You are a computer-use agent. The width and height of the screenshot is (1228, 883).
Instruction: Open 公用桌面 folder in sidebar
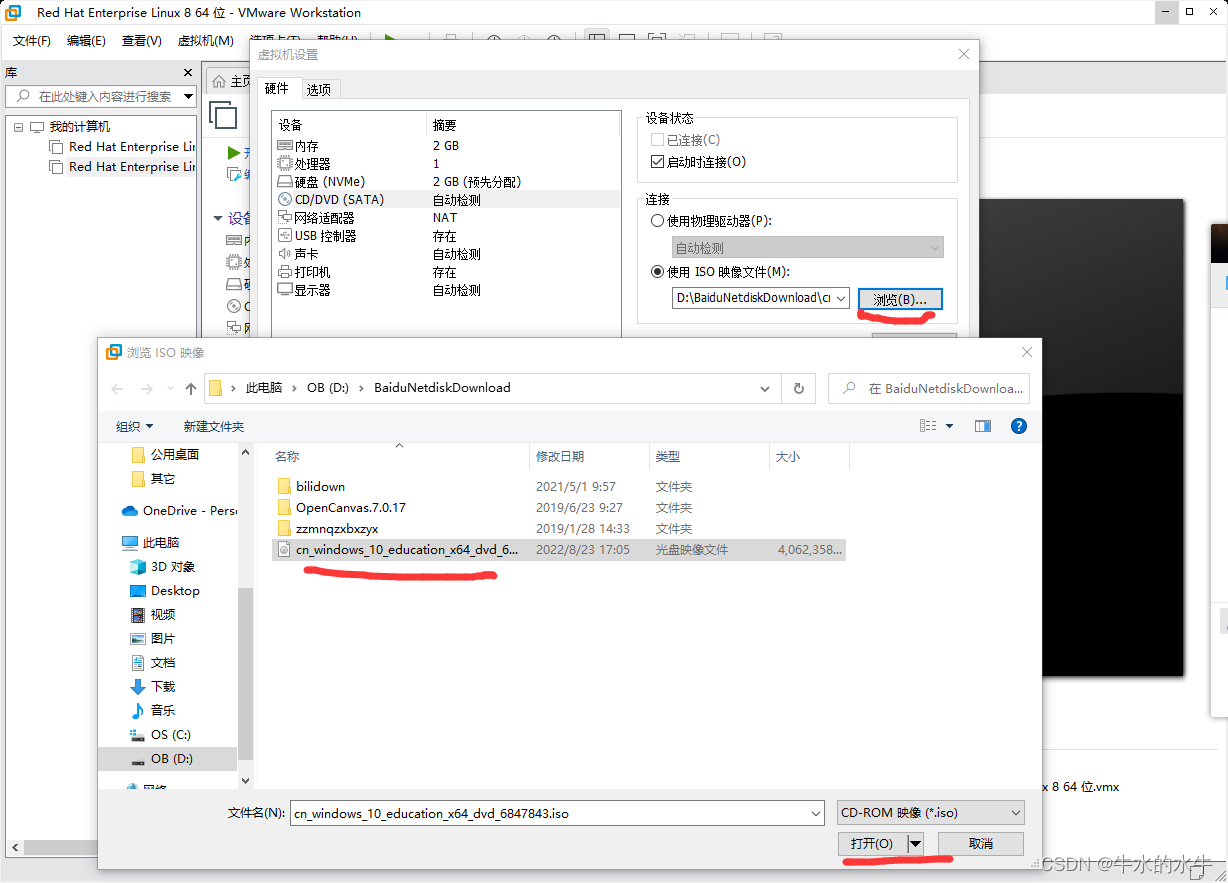click(166, 455)
